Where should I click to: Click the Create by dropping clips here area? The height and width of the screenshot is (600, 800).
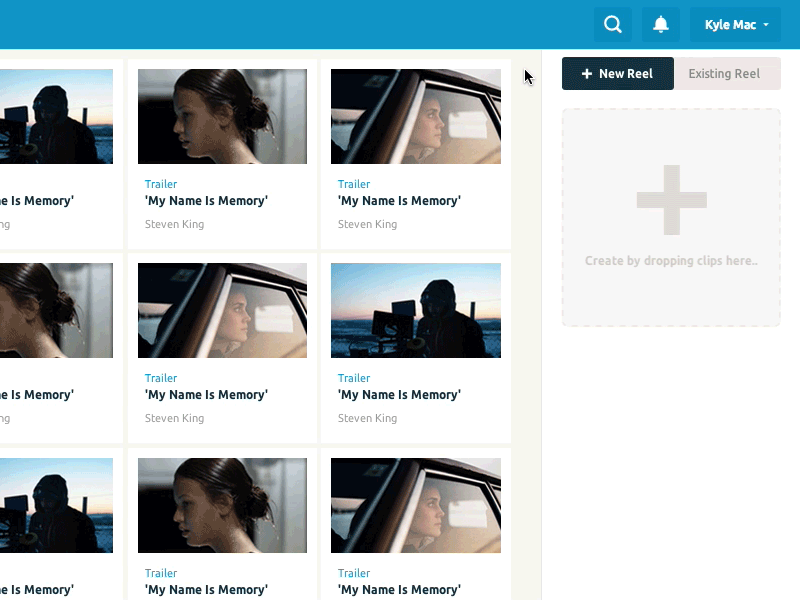click(x=671, y=260)
